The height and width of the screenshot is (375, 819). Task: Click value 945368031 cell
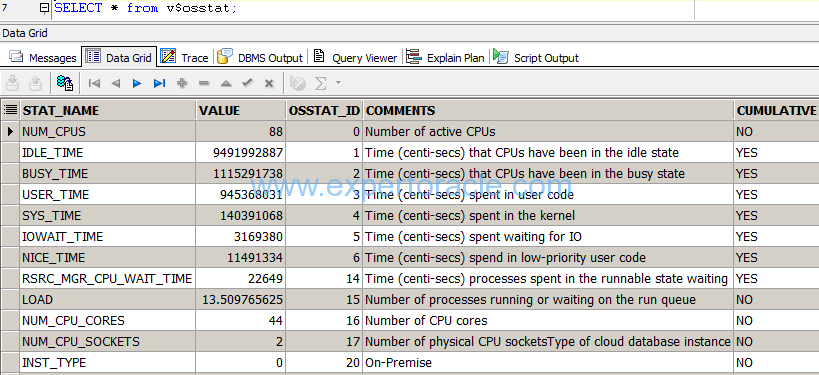click(x=241, y=194)
